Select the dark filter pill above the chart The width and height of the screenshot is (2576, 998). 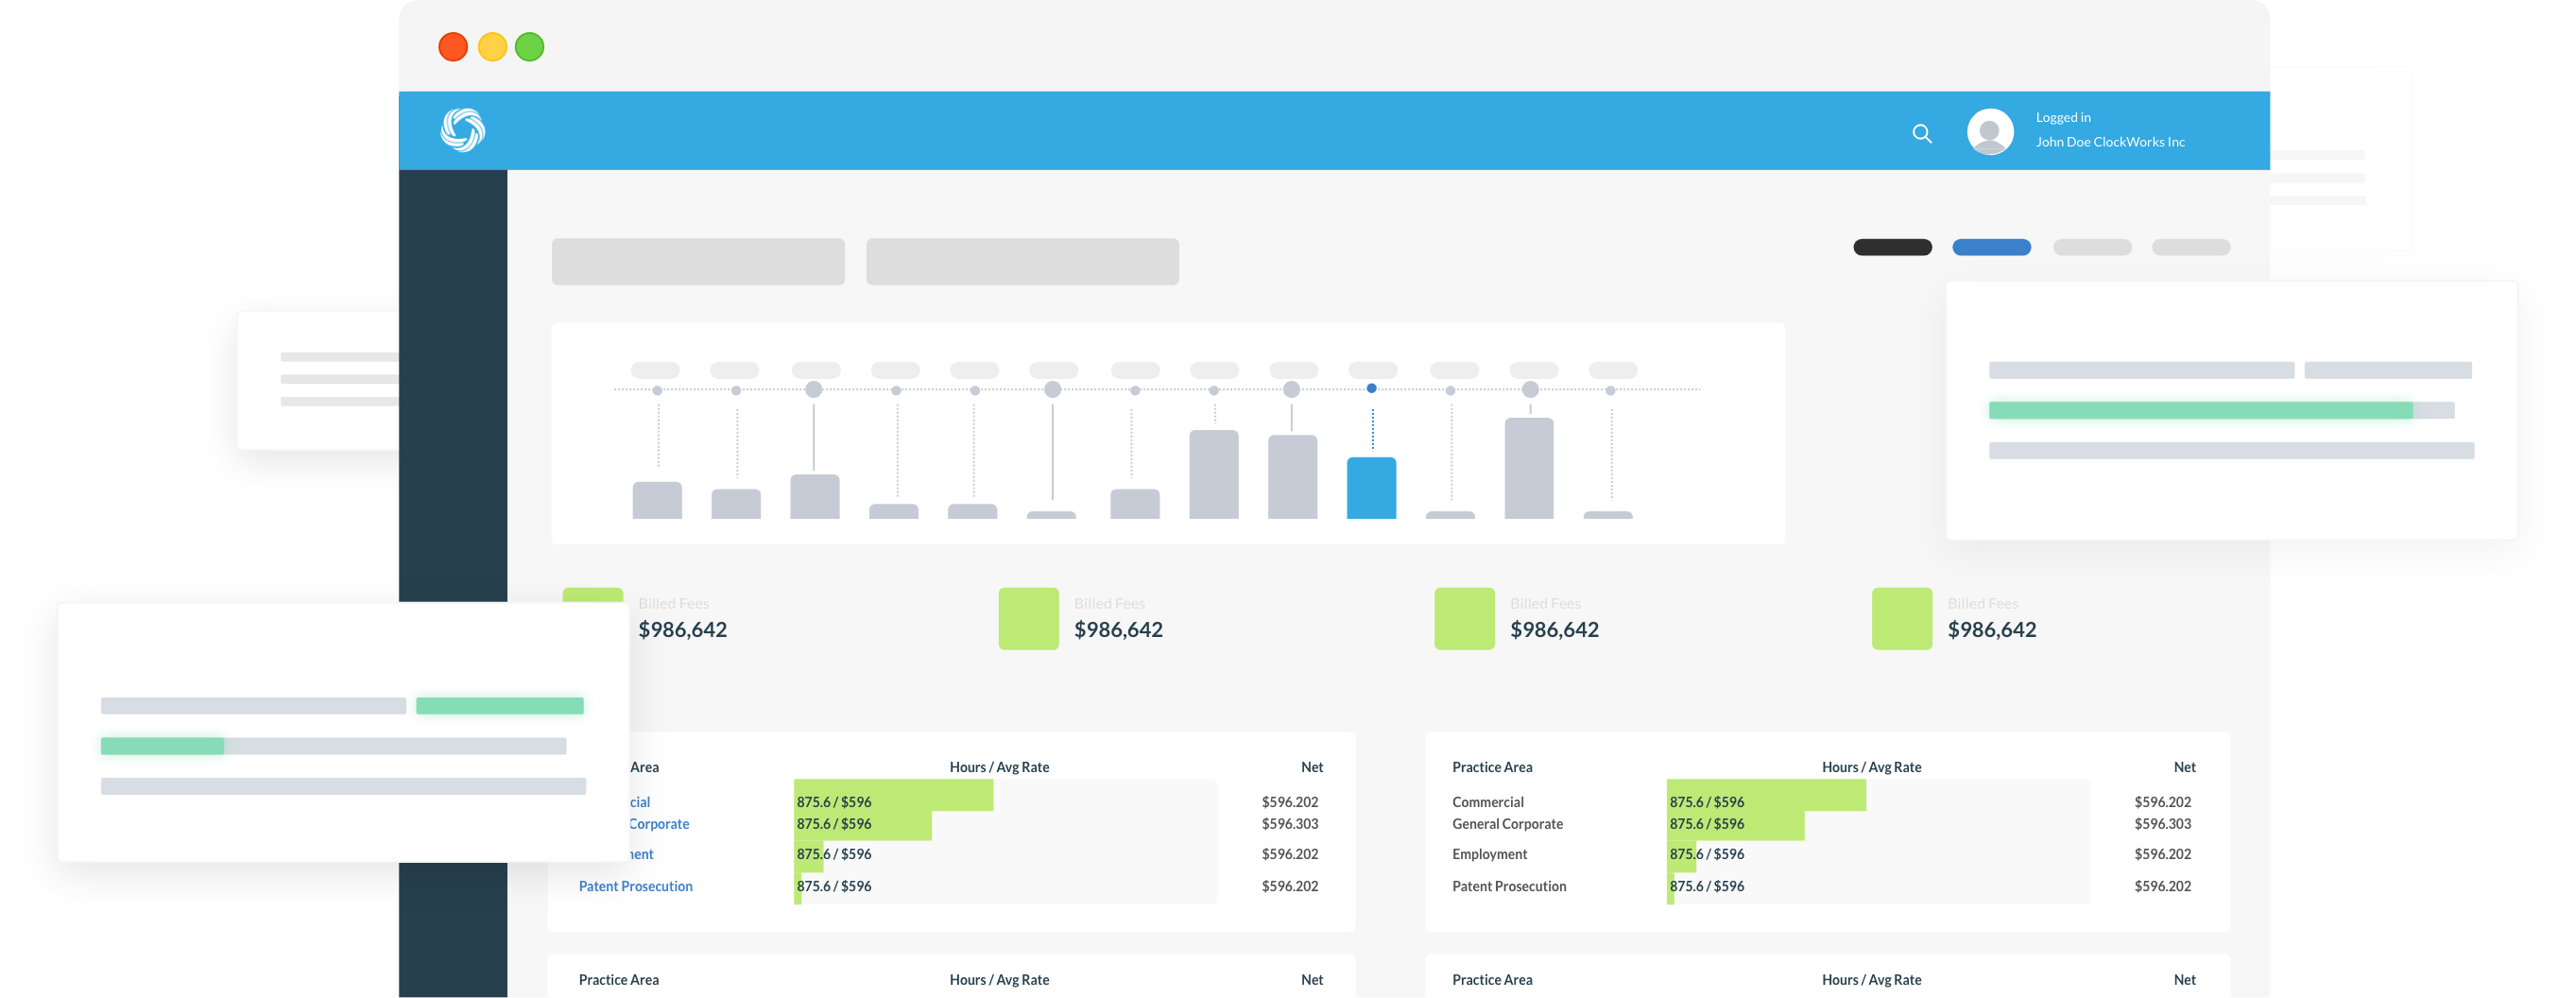[x=1892, y=247]
